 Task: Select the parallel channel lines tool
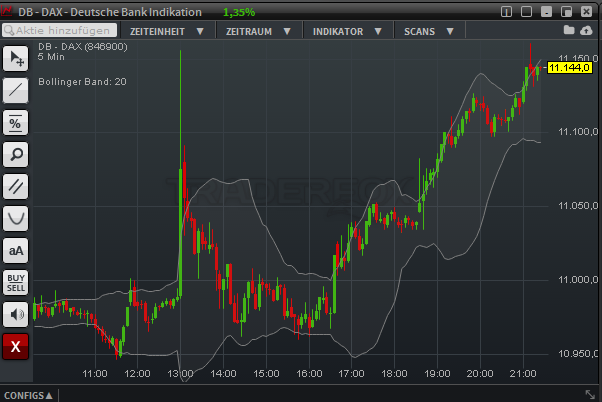(16, 187)
